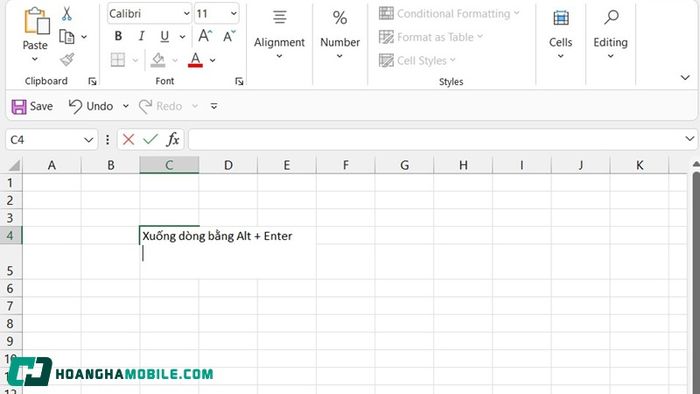Toggle Underline formatting
The width and height of the screenshot is (700, 394).
[x=165, y=36]
